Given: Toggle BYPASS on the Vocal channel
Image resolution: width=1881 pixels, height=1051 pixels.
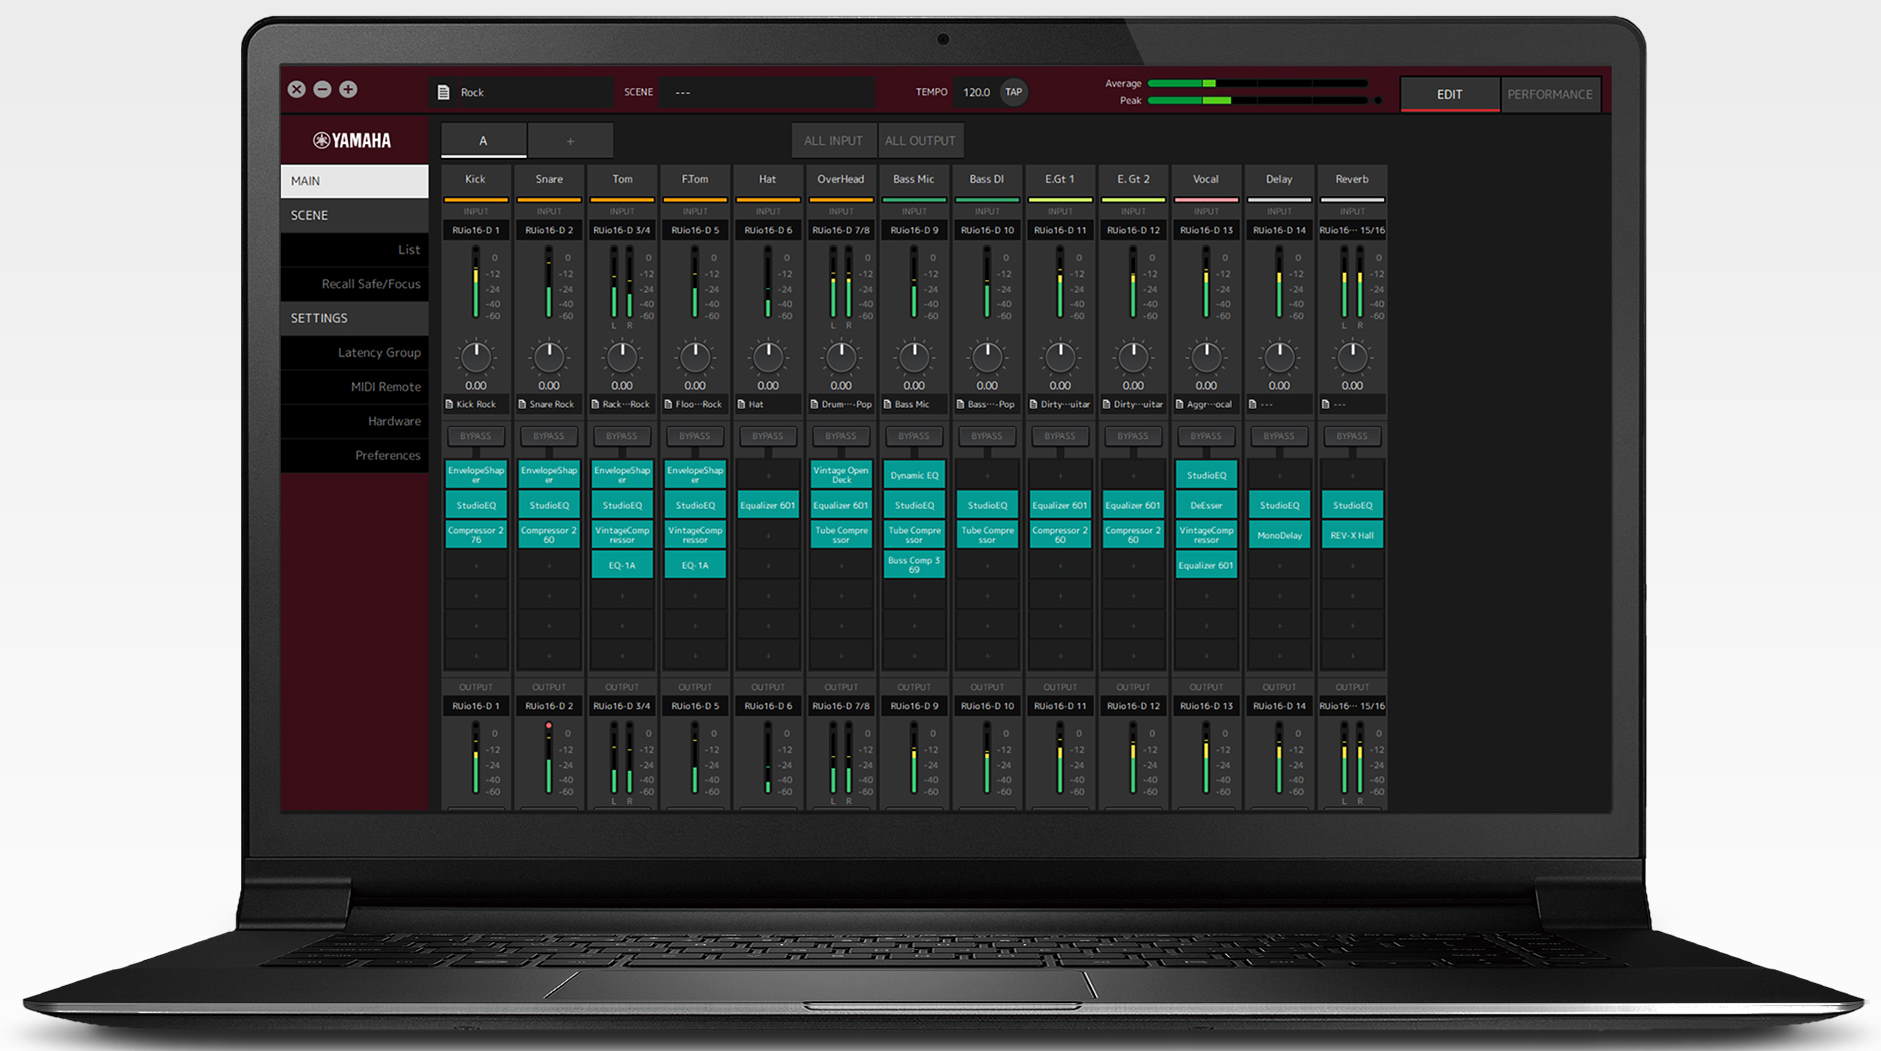Looking at the screenshot, I should point(1206,436).
